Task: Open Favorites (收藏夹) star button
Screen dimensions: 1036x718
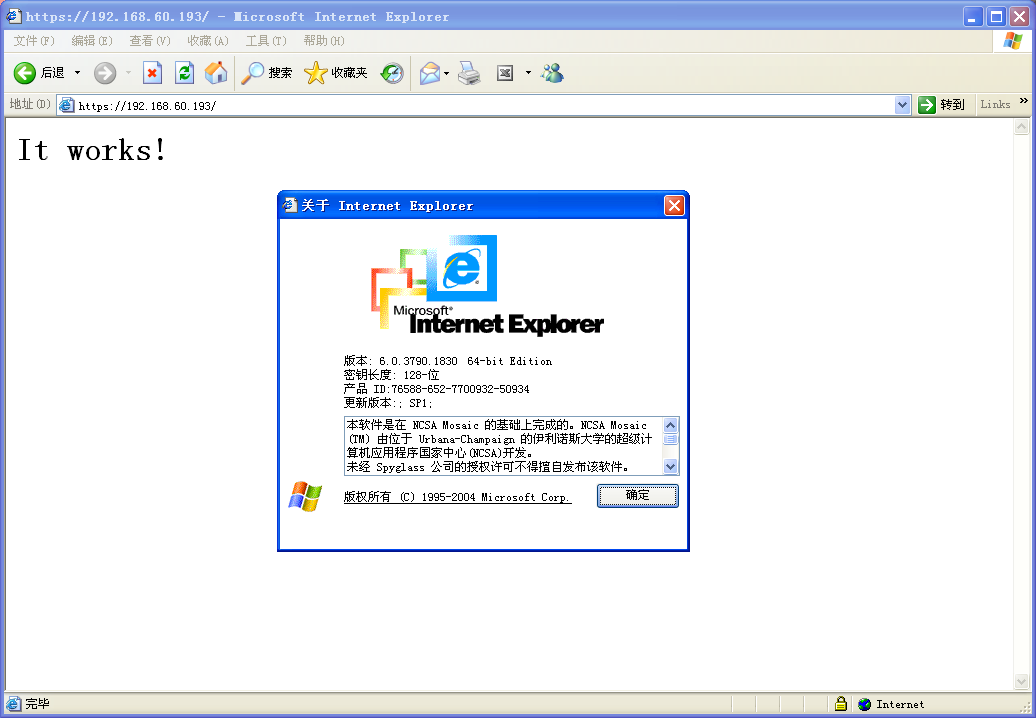Action: 336,73
